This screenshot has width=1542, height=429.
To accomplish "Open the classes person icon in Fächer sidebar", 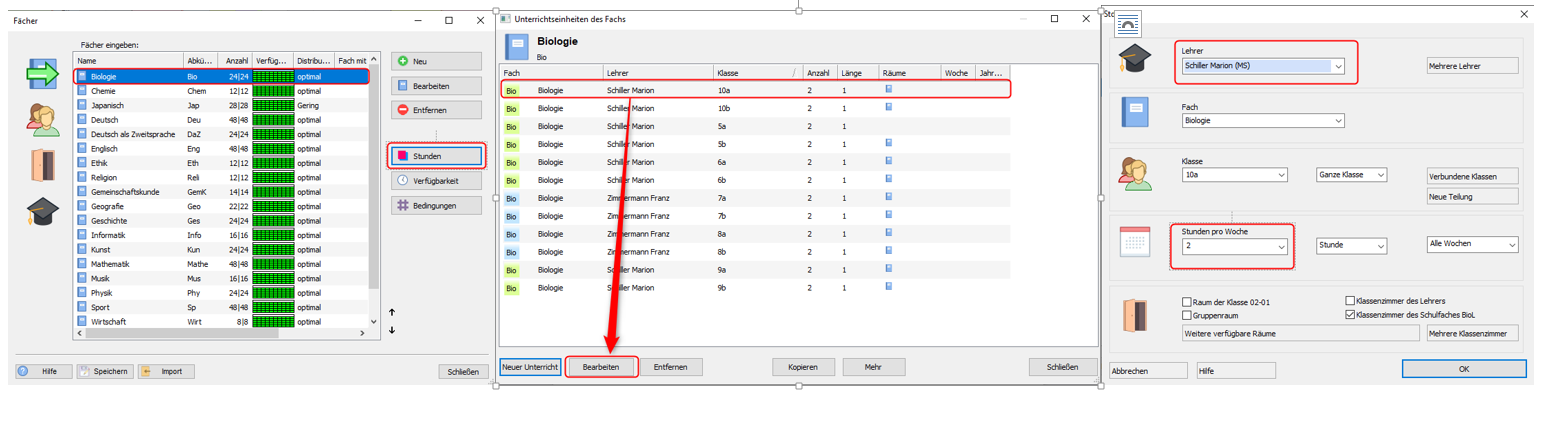I will [43, 119].
